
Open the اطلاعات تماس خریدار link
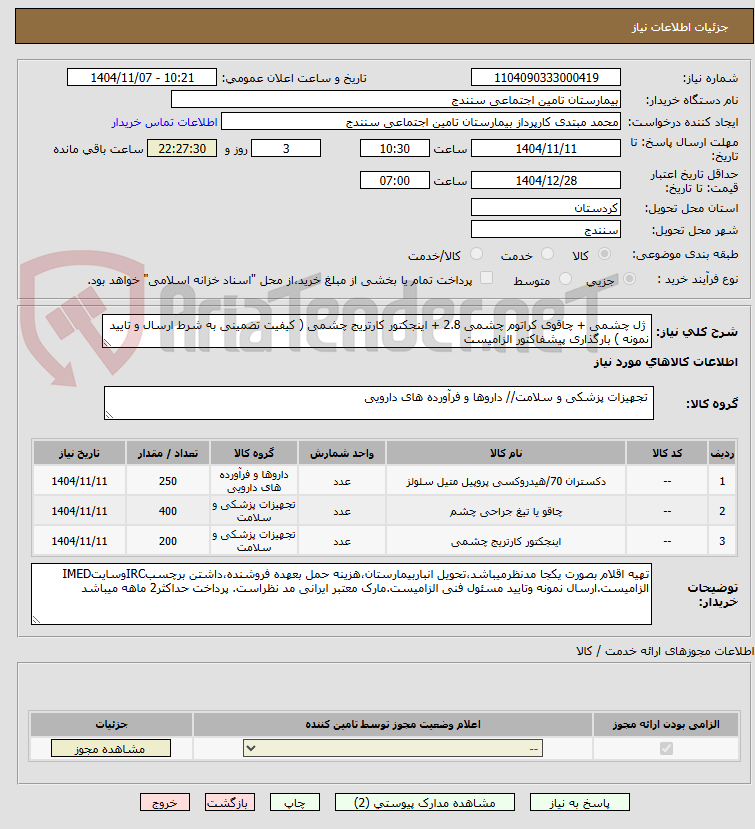[164, 123]
